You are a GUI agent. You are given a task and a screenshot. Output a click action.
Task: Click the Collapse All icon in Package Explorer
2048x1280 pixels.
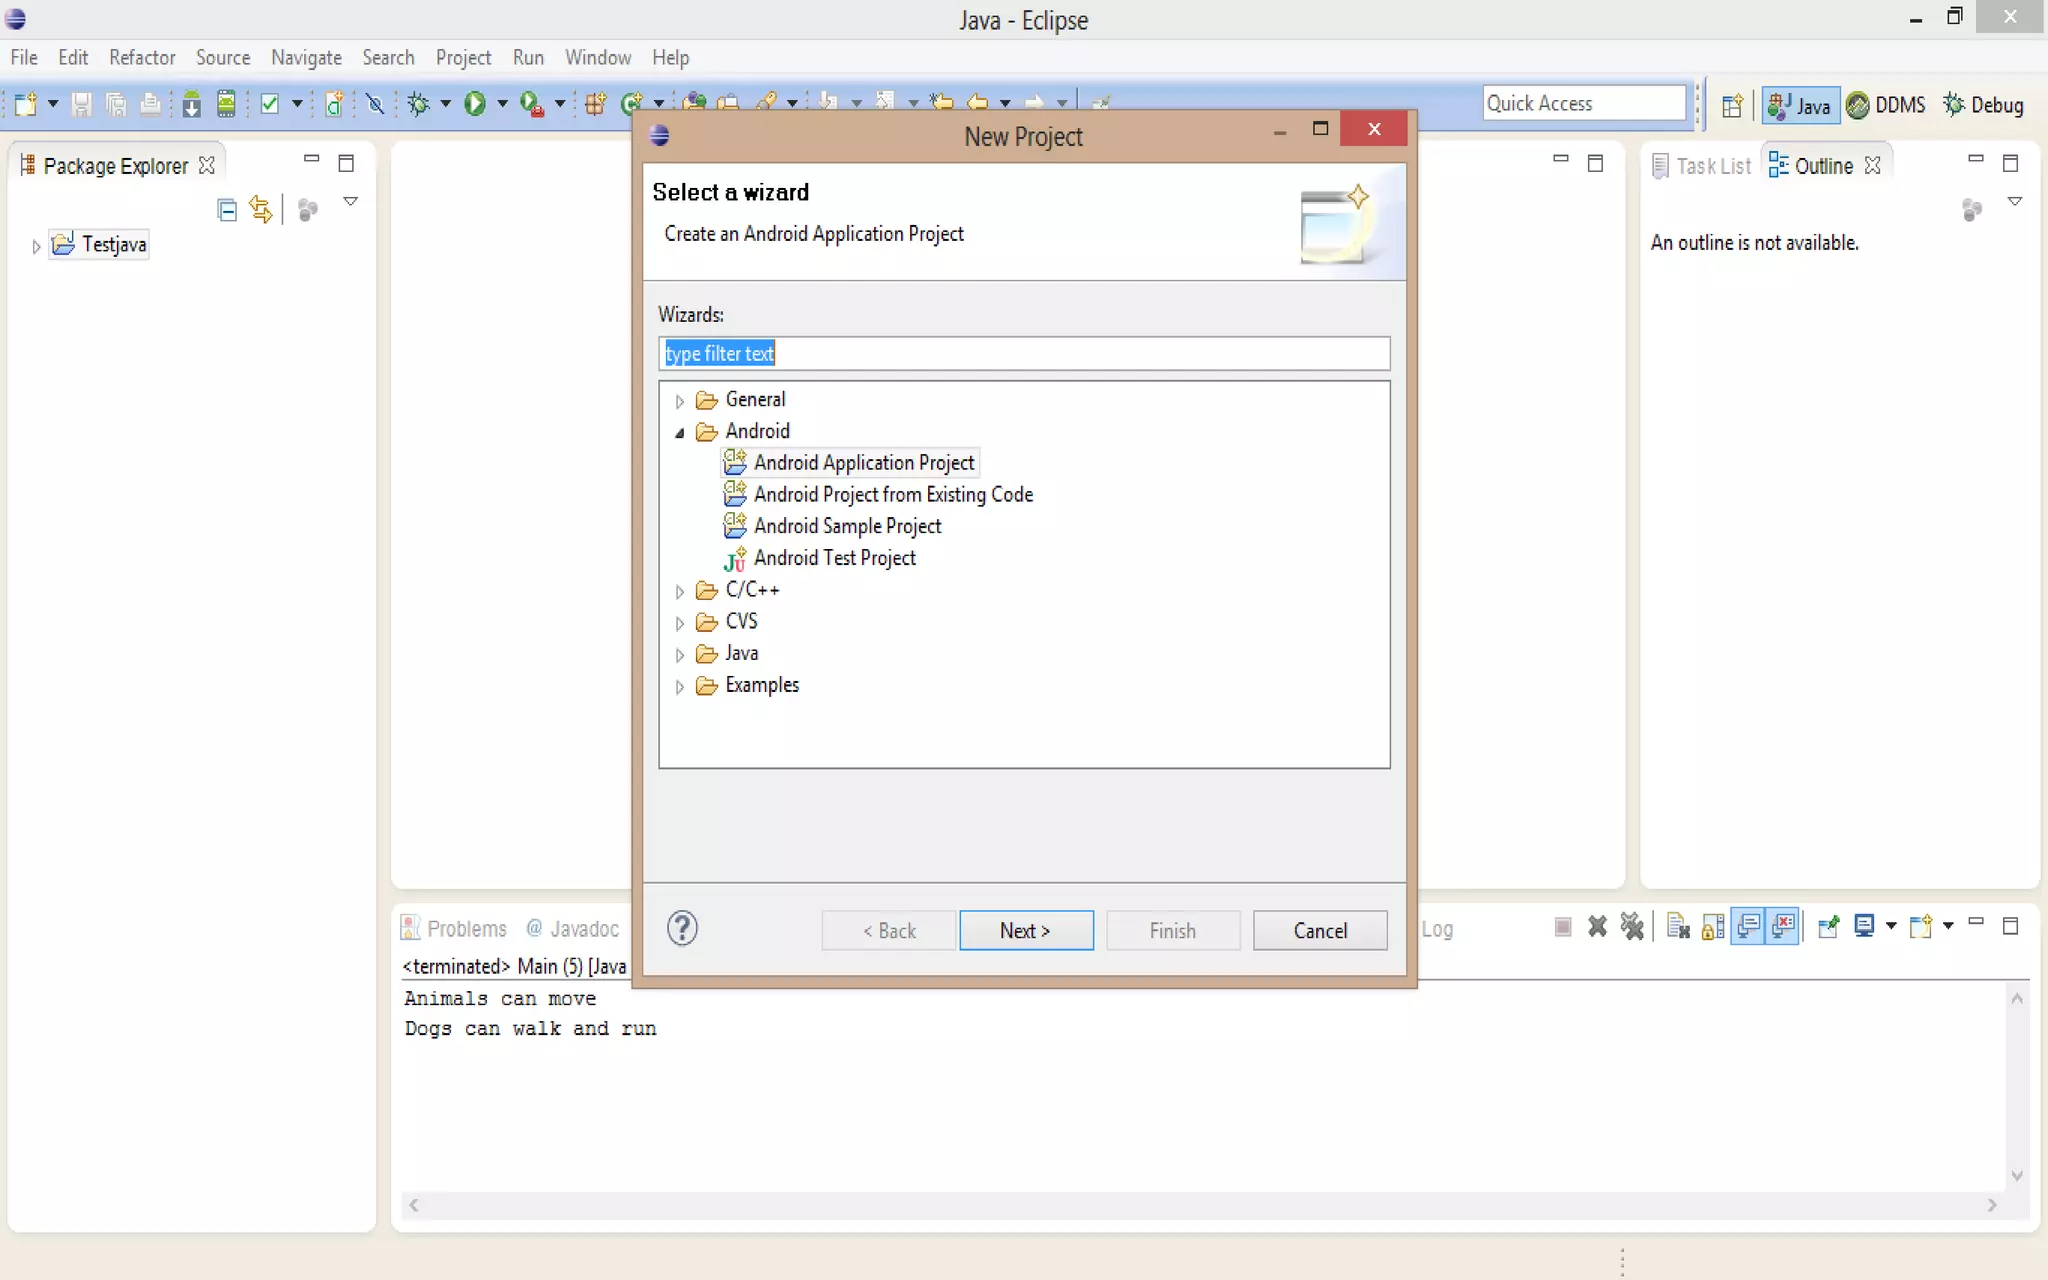coord(227,209)
